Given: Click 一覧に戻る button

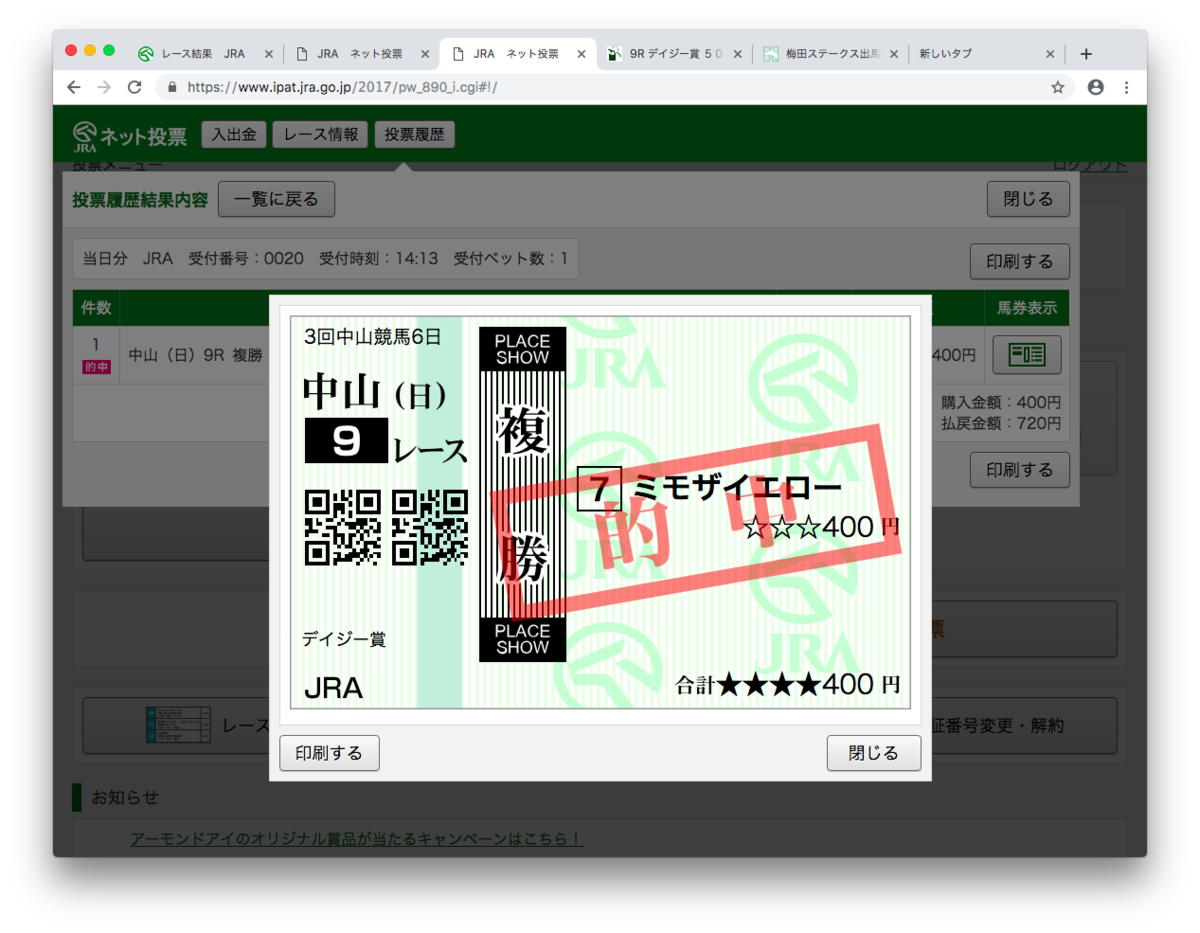Looking at the screenshot, I should click(276, 199).
